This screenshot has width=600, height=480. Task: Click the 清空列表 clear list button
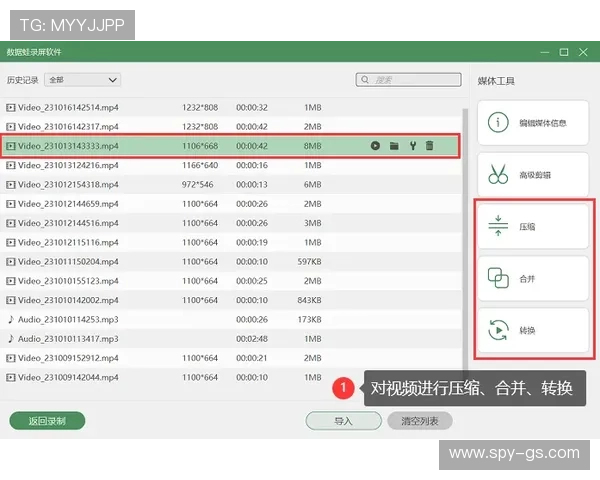click(x=420, y=421)
